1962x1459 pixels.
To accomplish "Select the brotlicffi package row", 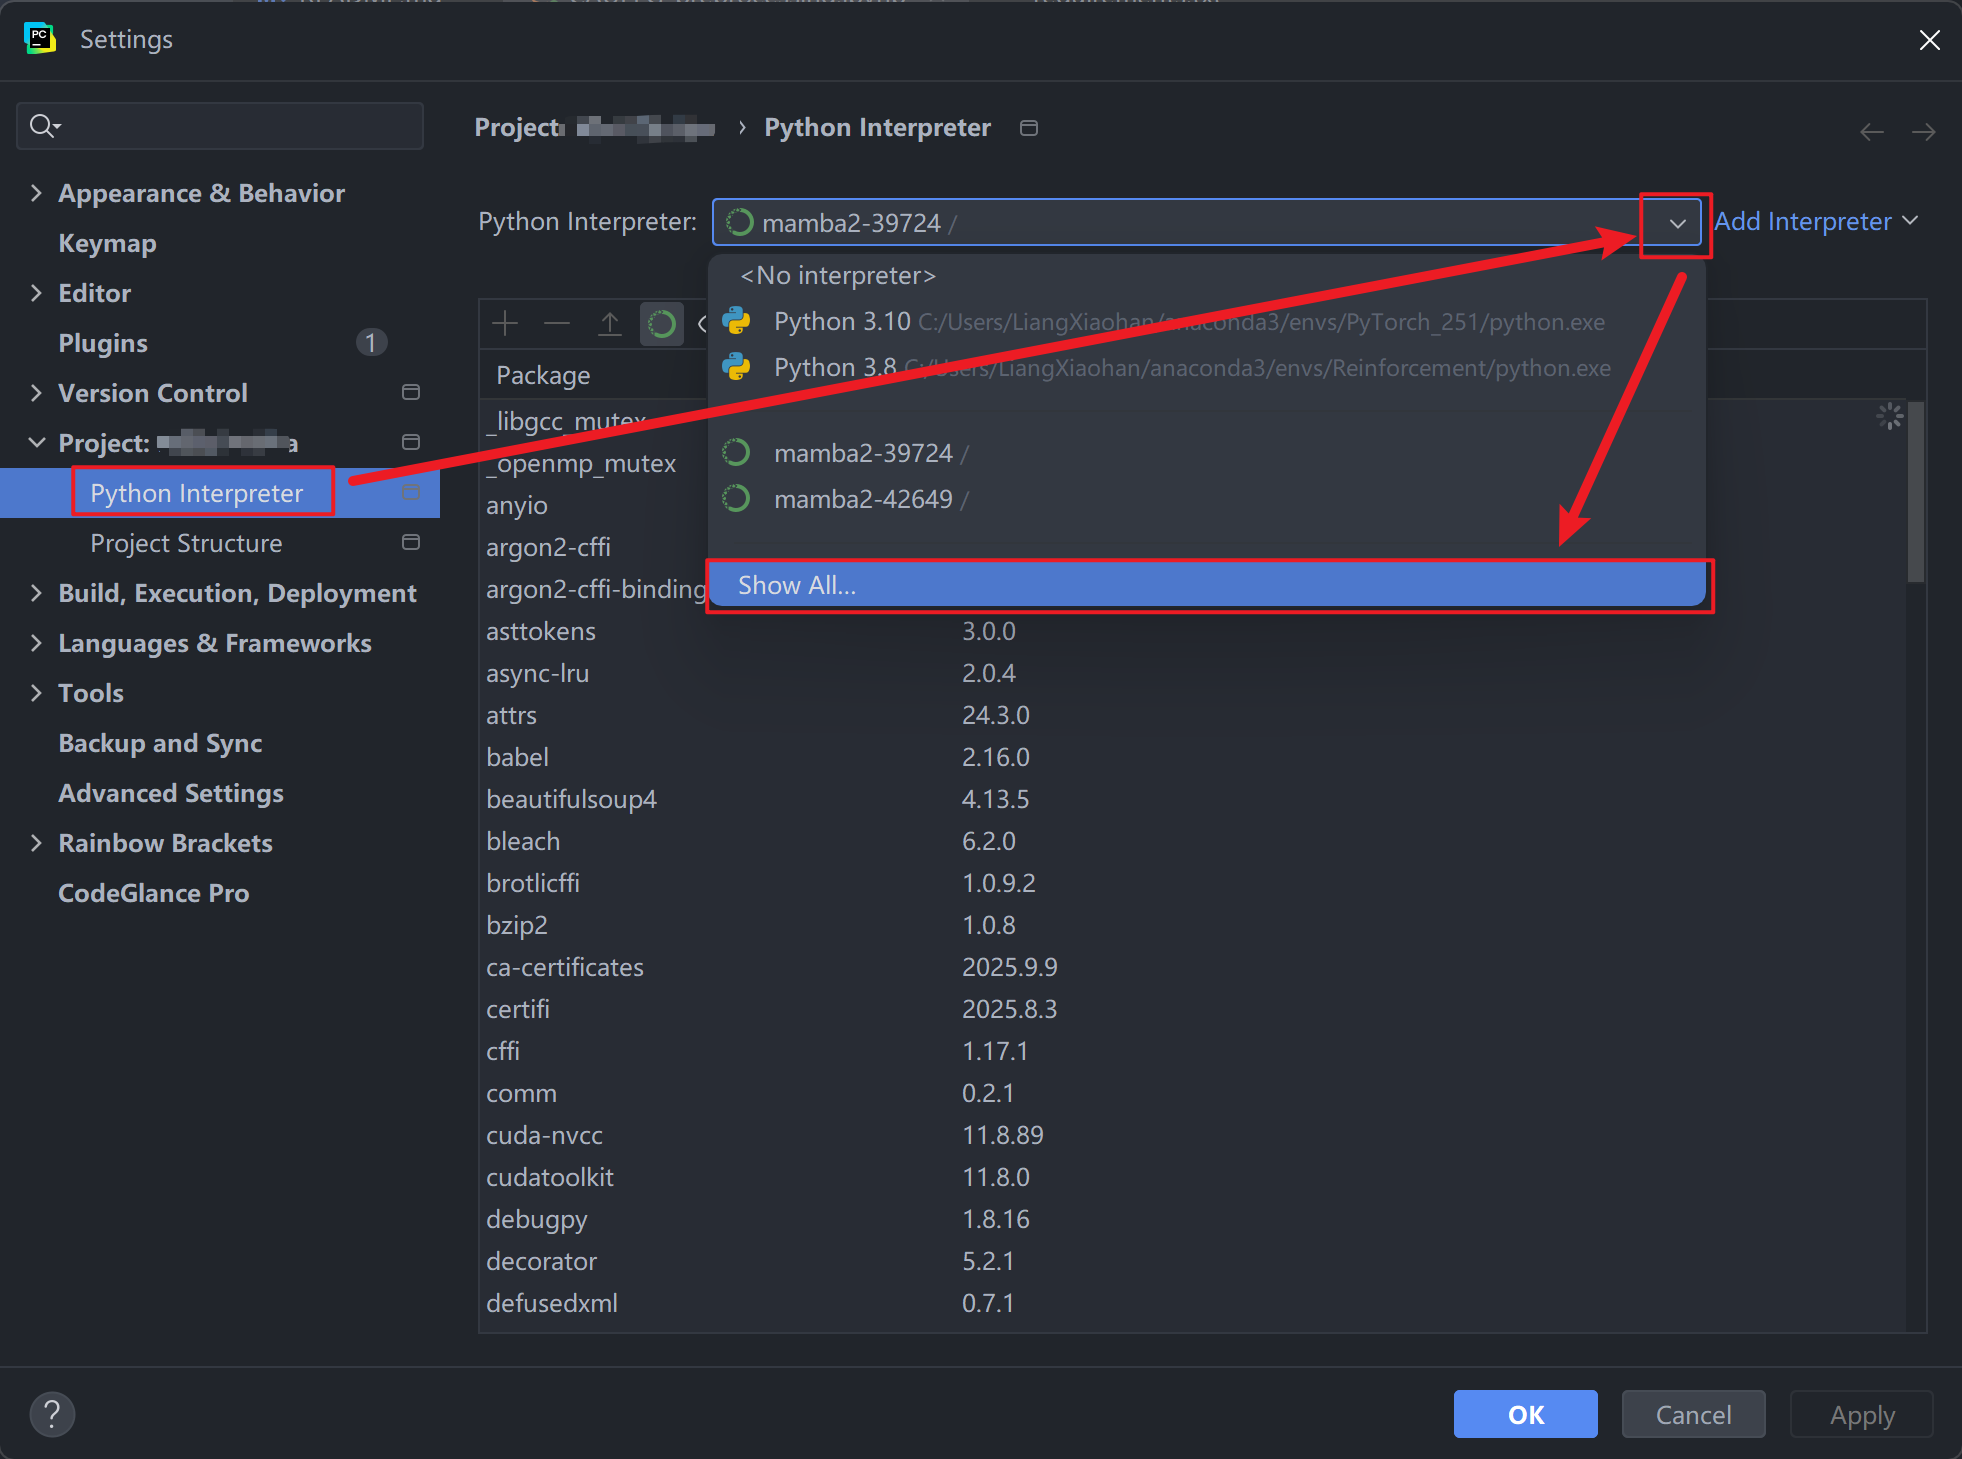I will coord(1192,883).
